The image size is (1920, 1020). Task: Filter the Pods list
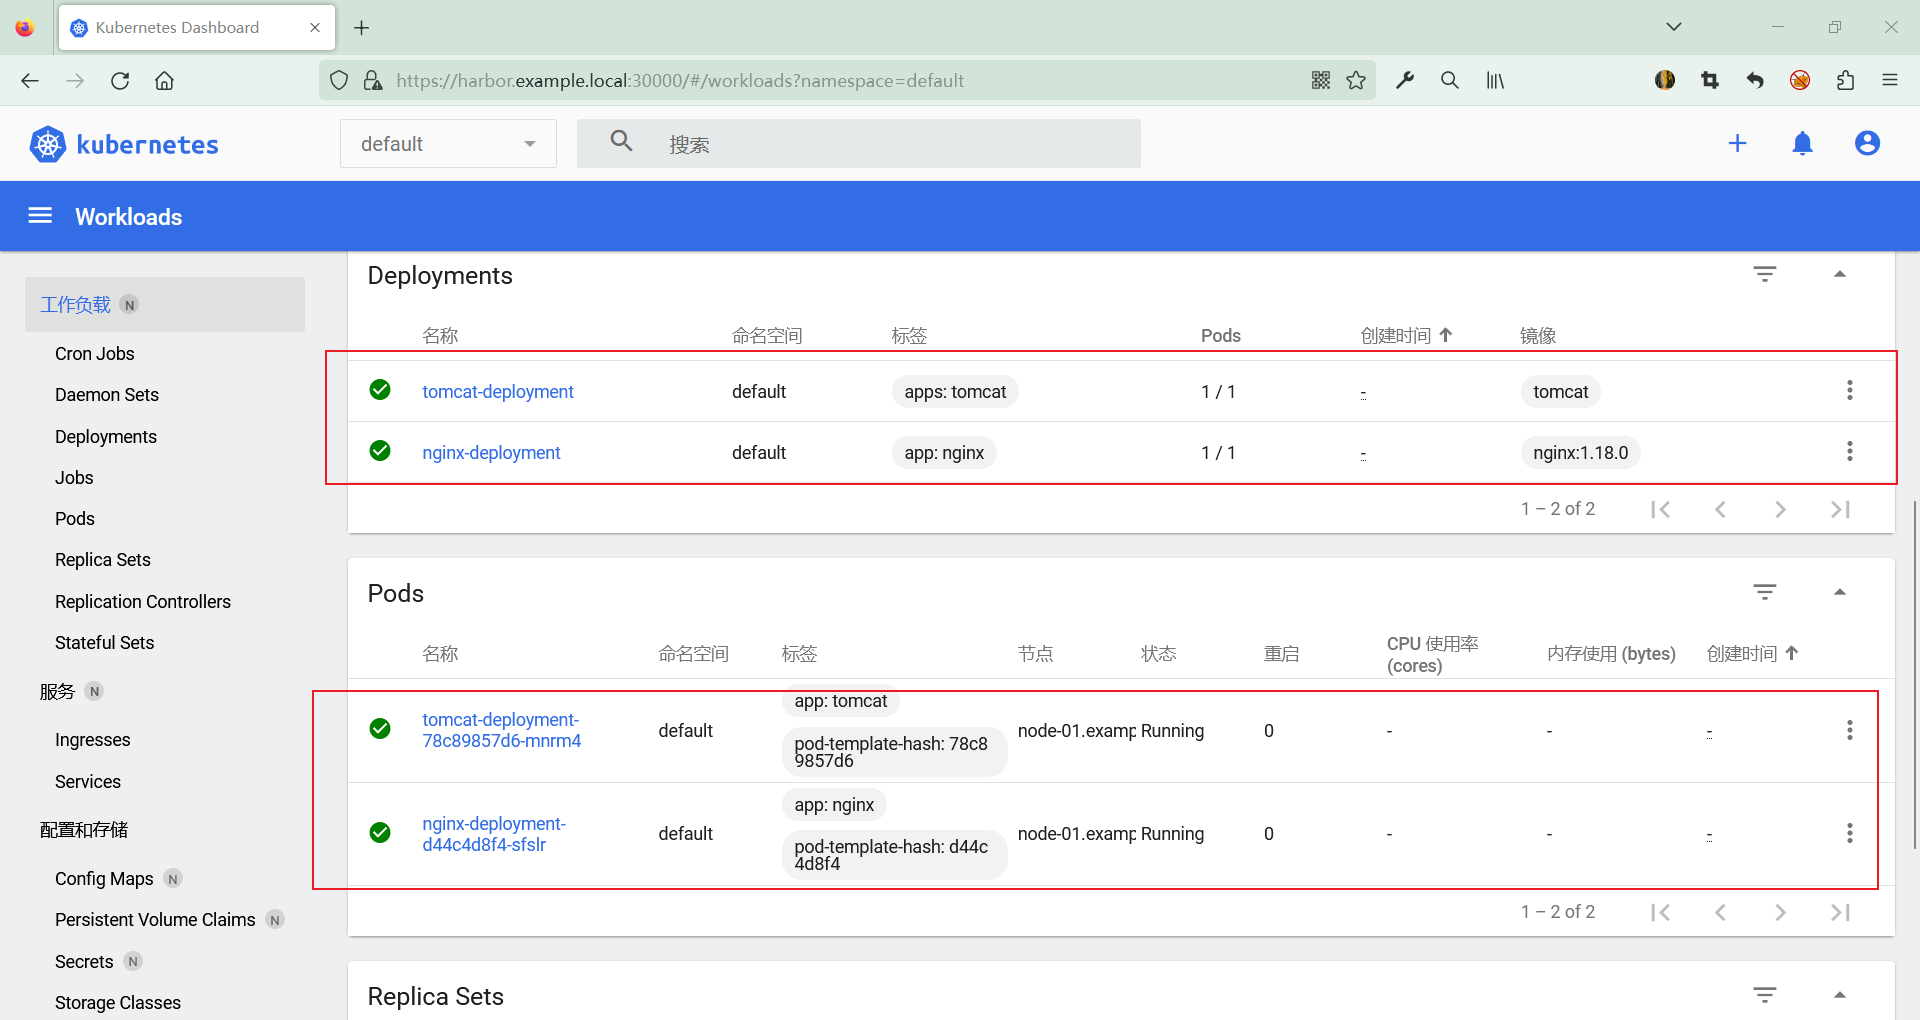[x=1765, y=592]
